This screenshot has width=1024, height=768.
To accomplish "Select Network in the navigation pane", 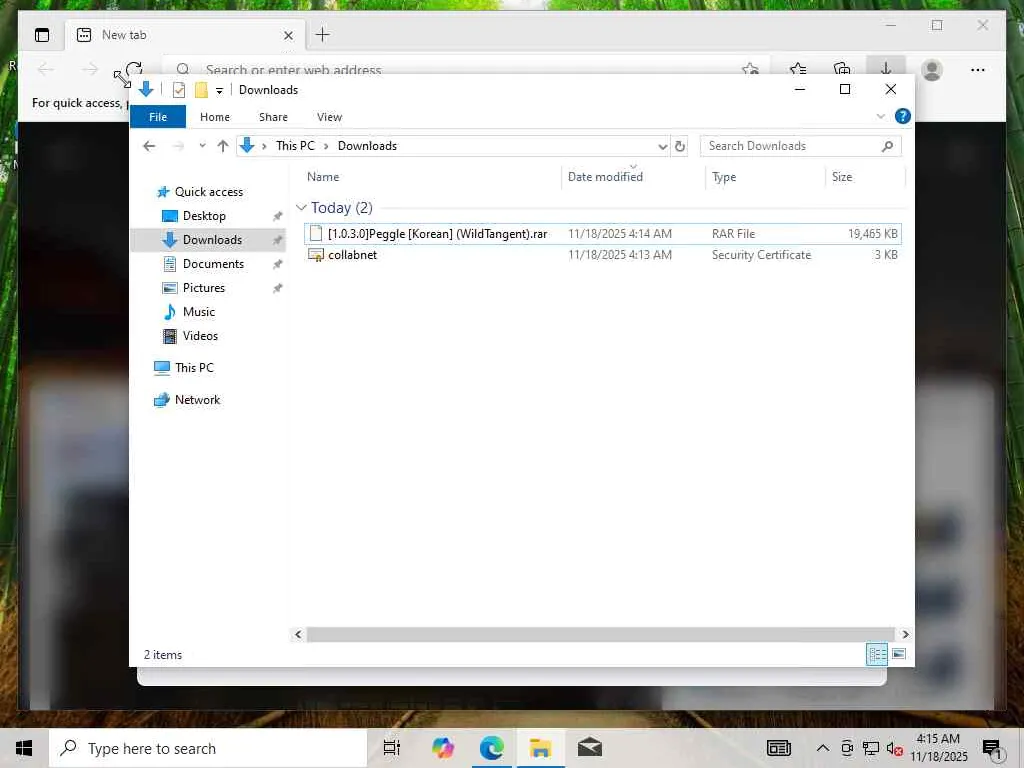I will [197, 400].
